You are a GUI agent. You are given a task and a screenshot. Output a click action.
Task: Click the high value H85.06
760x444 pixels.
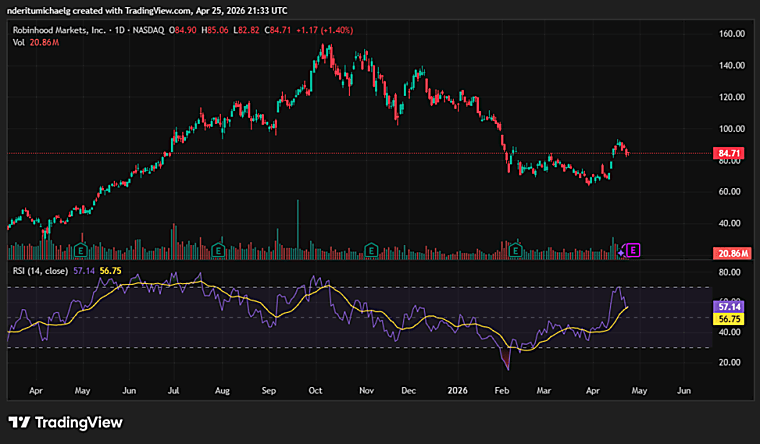coord(215,30)
